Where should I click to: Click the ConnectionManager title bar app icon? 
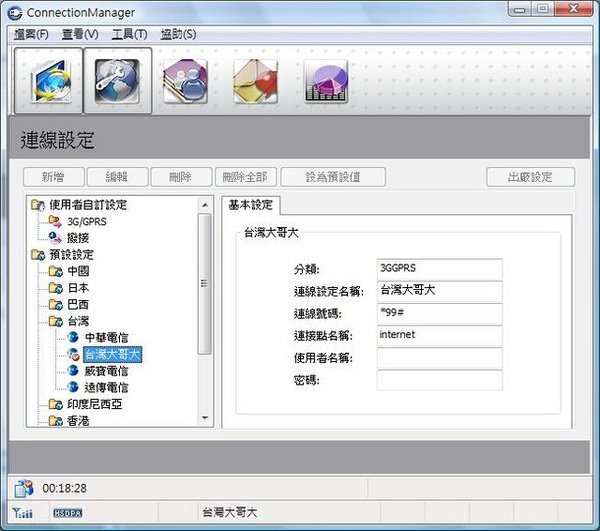click(15, 13)
